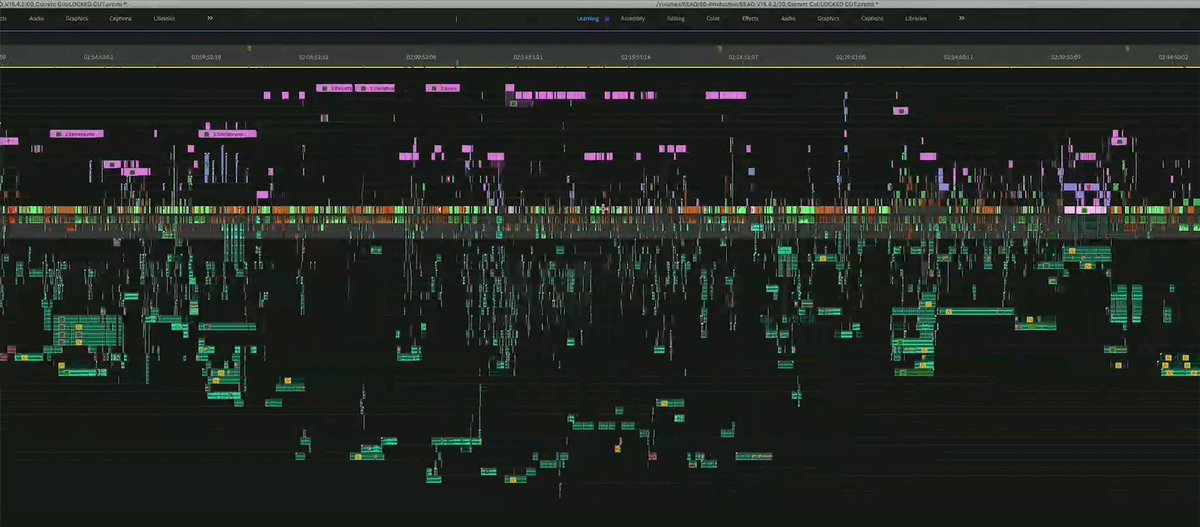Switch to the Effects workspace tab
Viewport: 1200px width, 527px height.
pos(750,18)
